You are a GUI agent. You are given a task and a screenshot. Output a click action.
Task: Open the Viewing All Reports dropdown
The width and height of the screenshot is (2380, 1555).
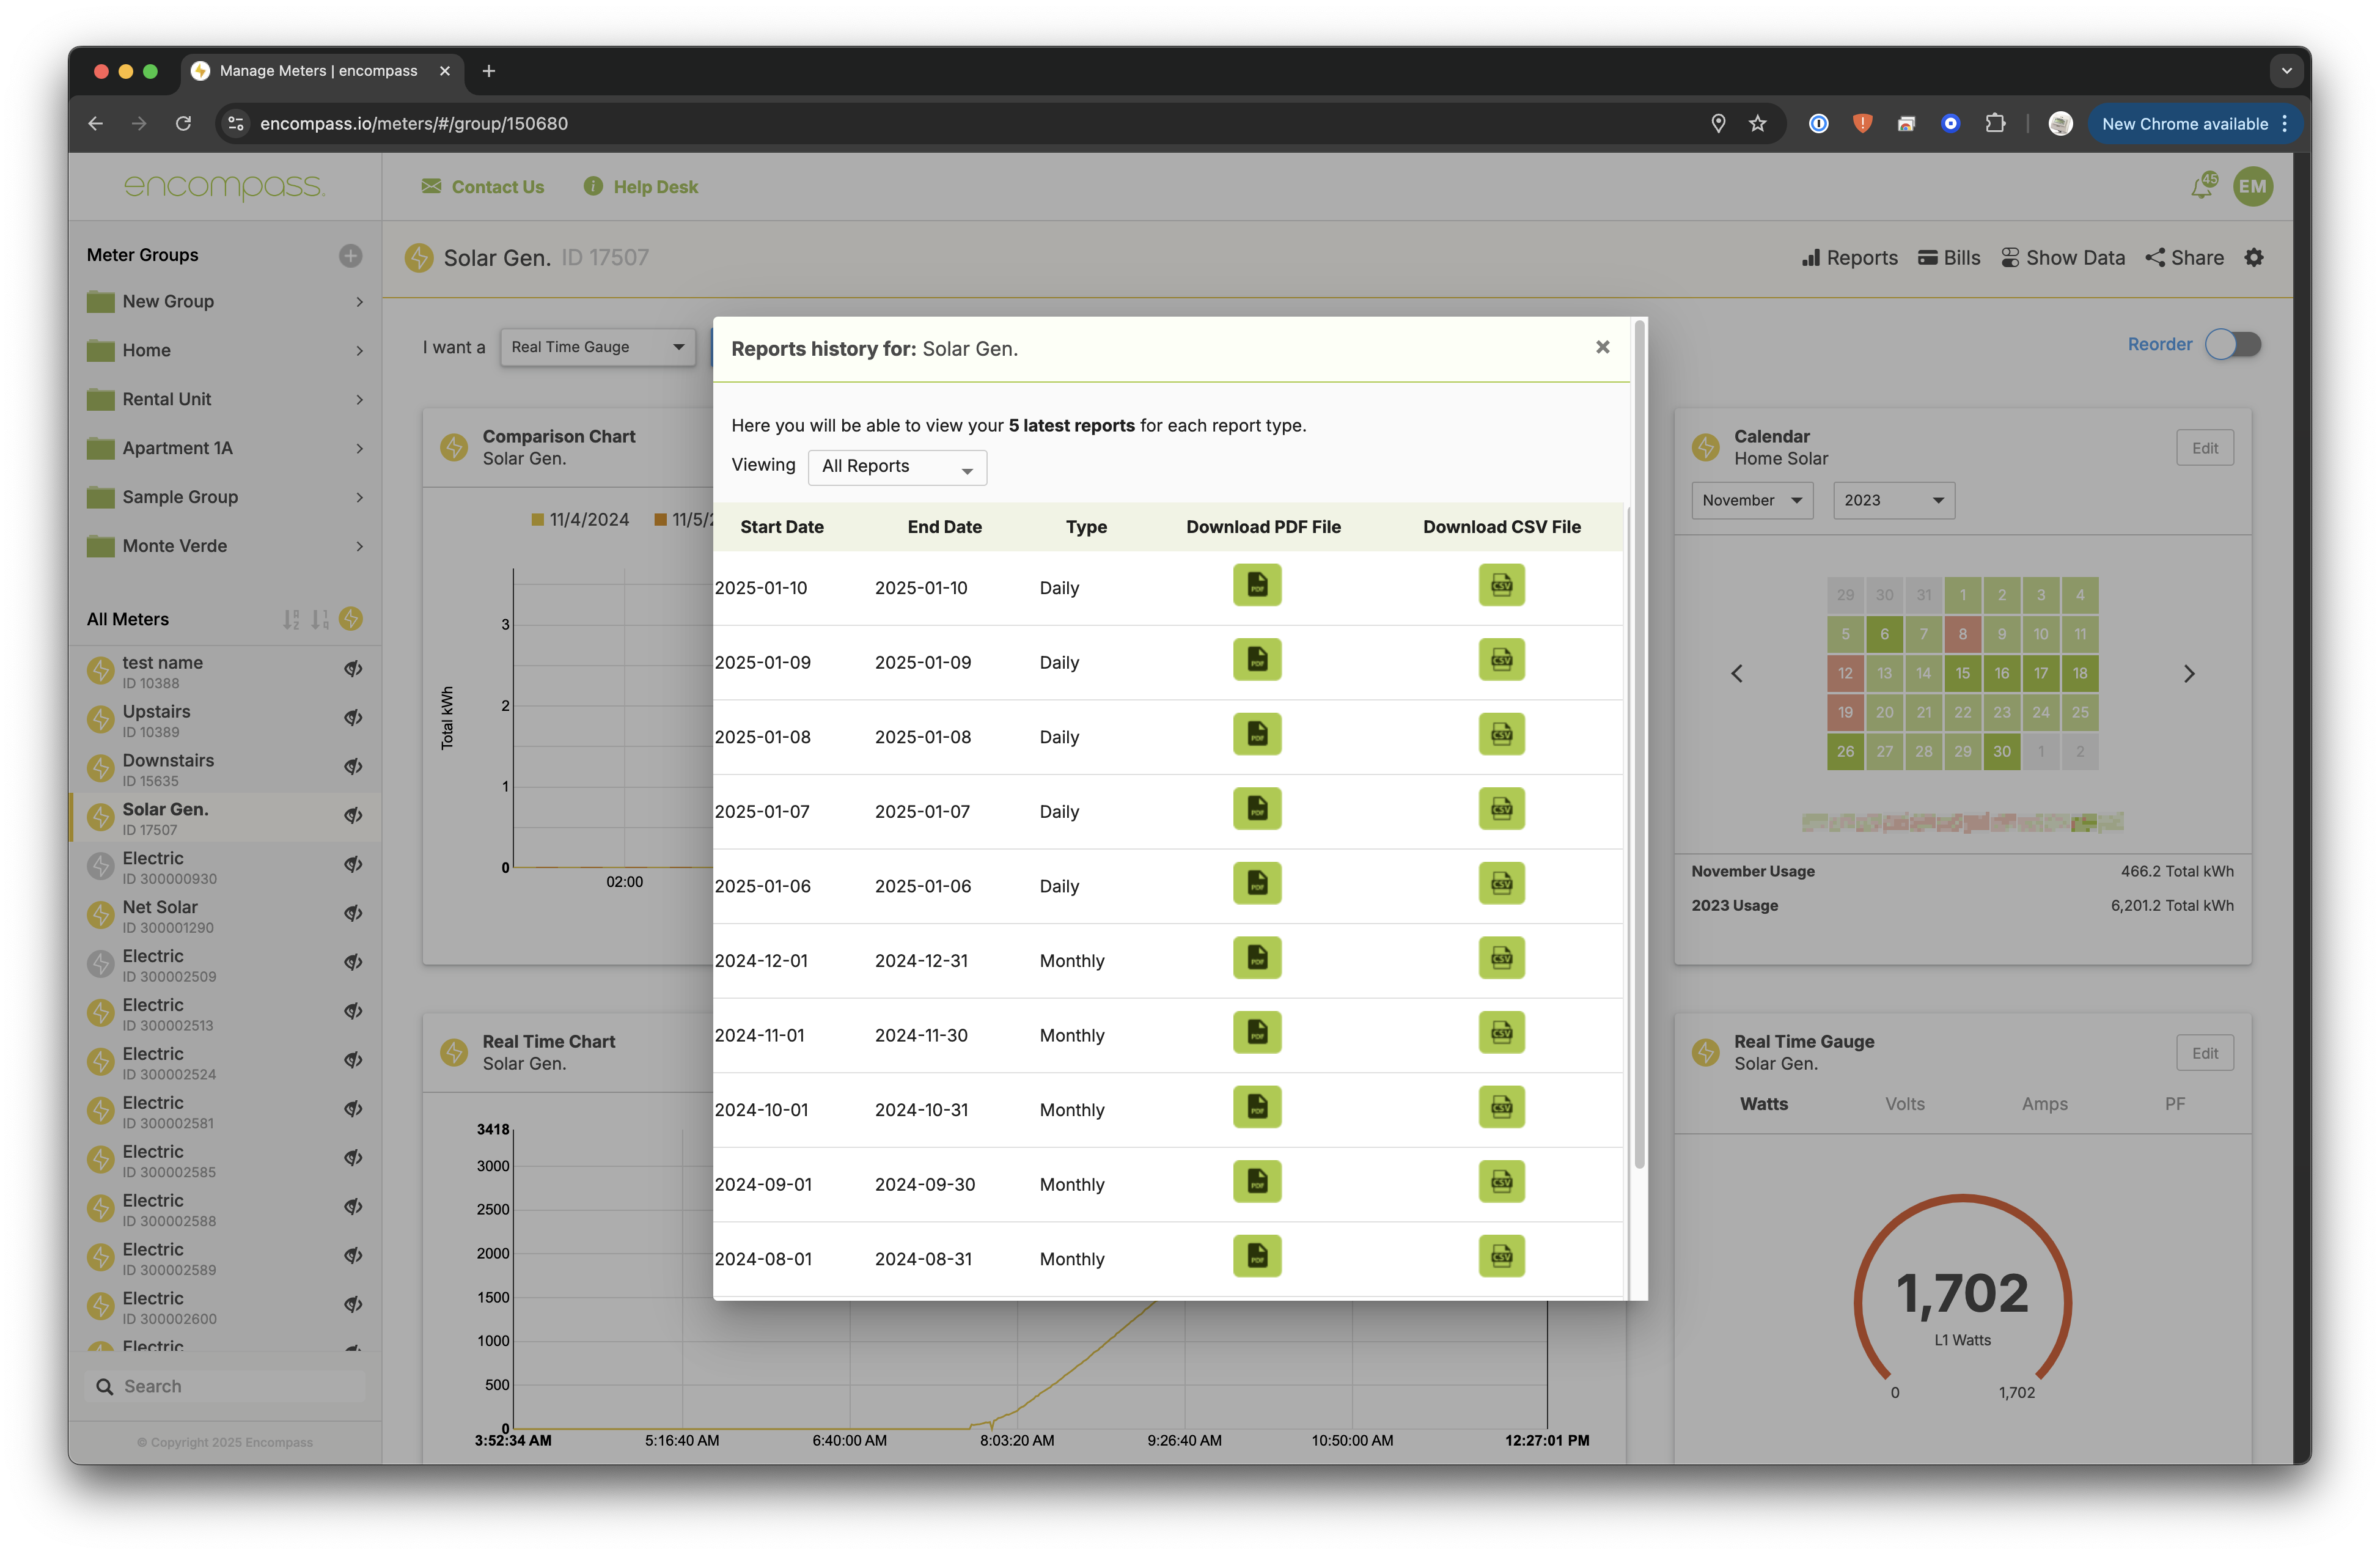(897, 467)
